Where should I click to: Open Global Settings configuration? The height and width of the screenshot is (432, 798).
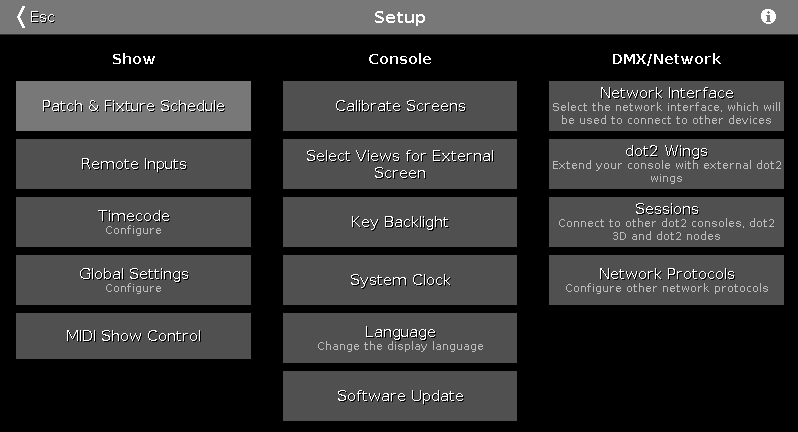click(x=133, y=280)
